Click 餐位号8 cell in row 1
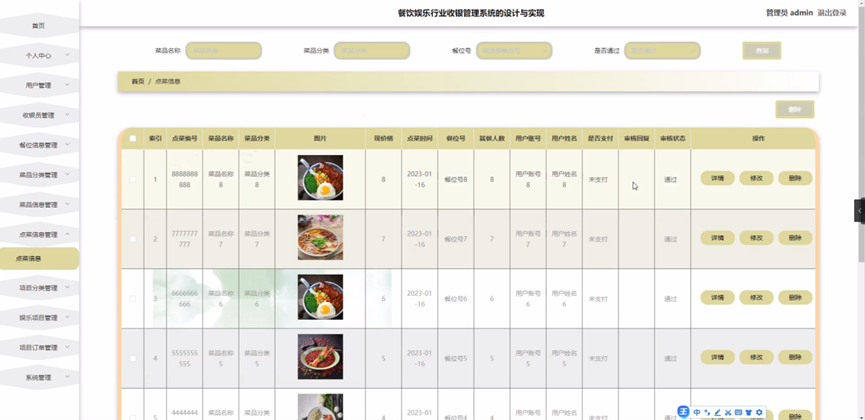 tap(456, 179)
